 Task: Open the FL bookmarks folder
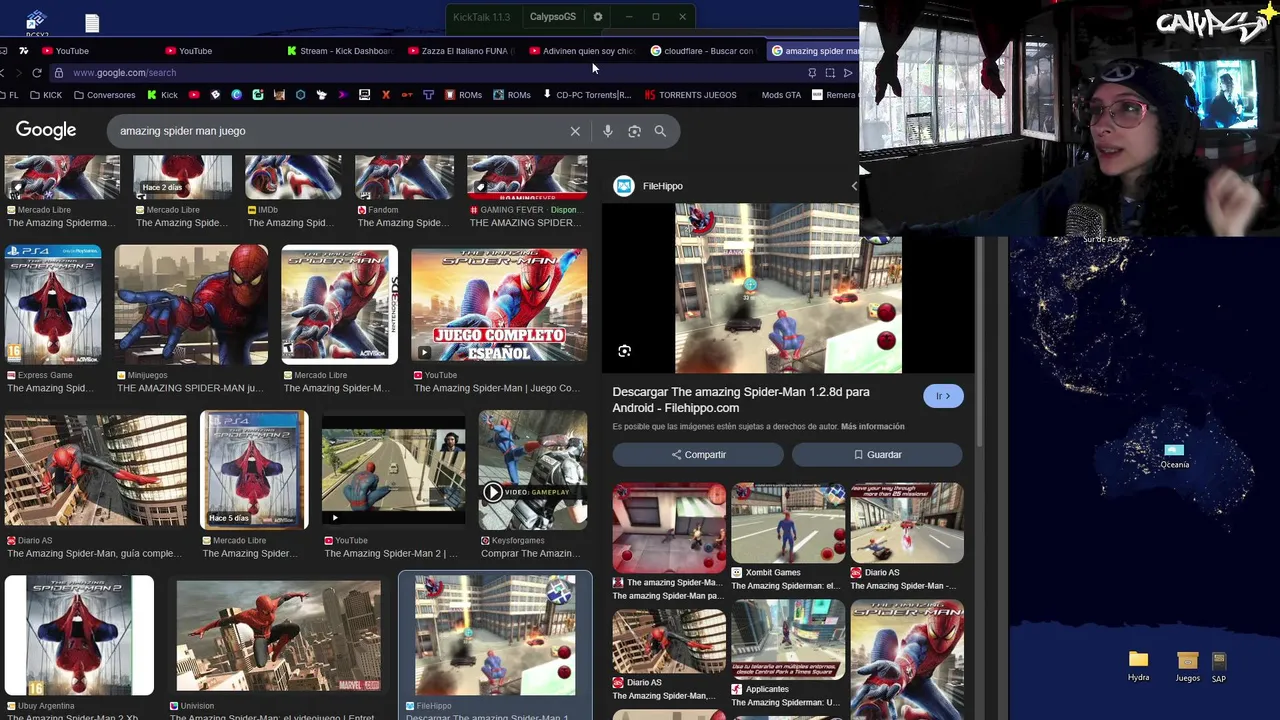pos(10,95)
